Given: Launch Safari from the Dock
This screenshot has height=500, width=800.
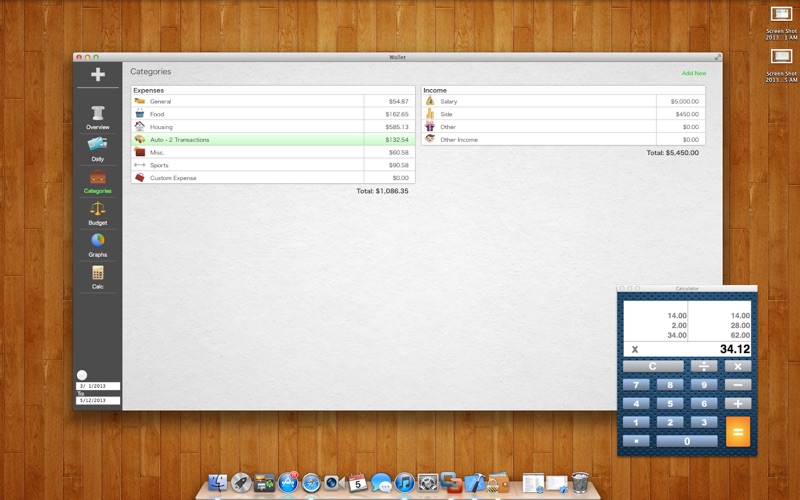Looking at the screenshot, I should (311, 483).
